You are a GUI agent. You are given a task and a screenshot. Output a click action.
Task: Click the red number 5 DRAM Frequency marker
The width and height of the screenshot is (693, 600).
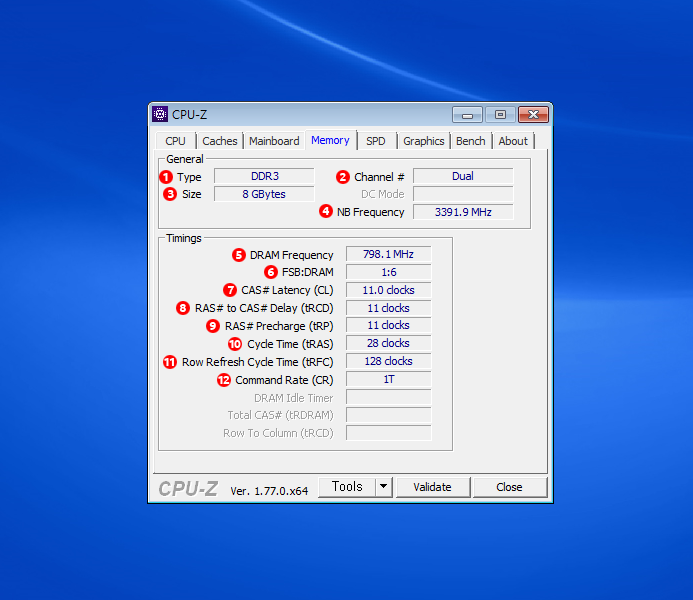point(238,255)
